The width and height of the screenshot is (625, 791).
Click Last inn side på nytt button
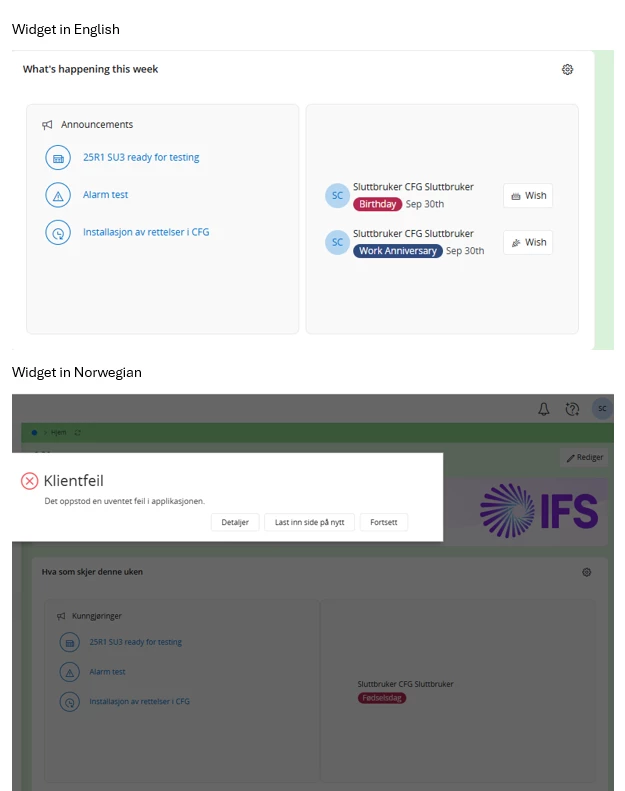(309, 522)
